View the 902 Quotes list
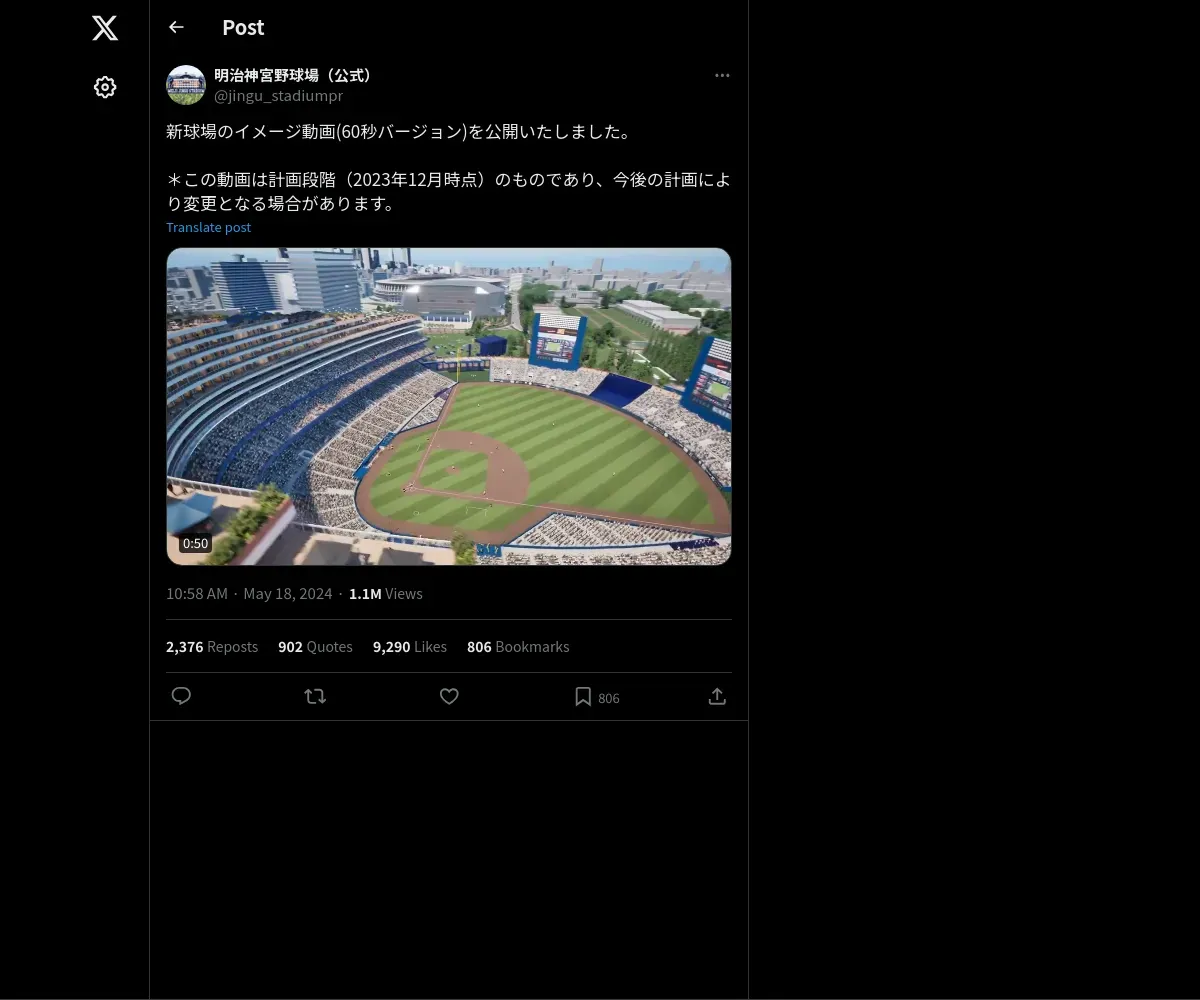The width and height of the screenshot is (1200, 1000). pyautogui.click(x=315, y=647)
